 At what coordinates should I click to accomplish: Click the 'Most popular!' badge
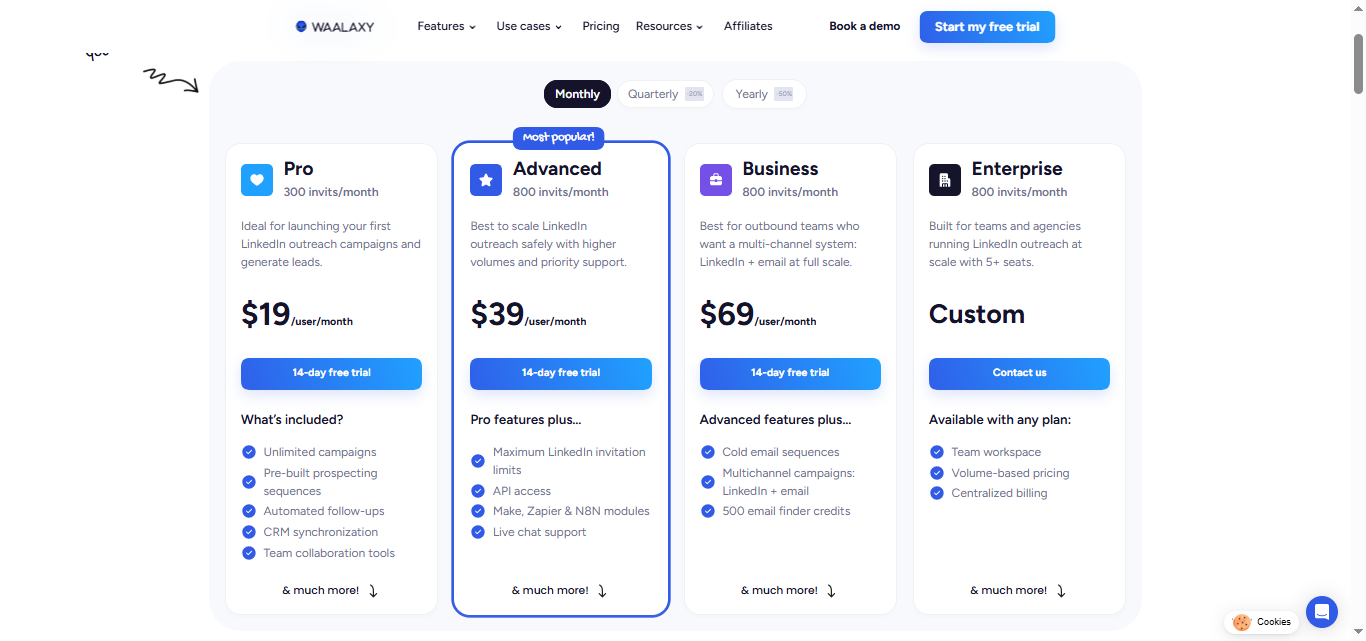[x=559, y=137]
